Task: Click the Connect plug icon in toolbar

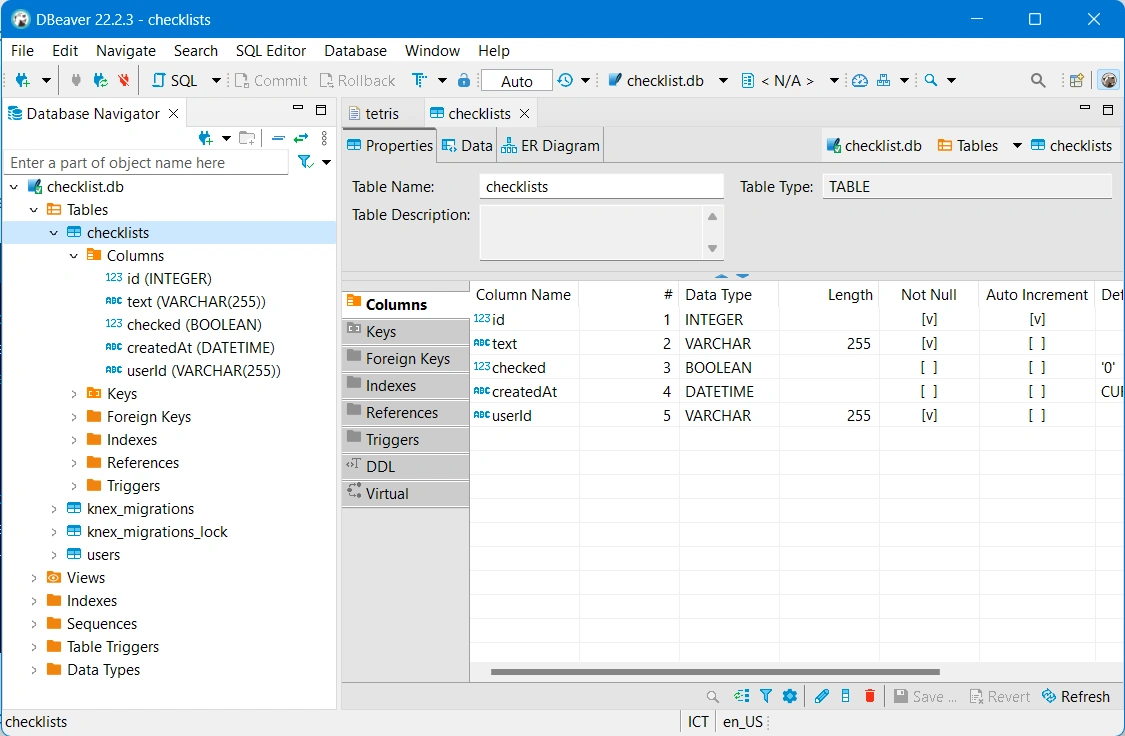Action: [76, 80]
